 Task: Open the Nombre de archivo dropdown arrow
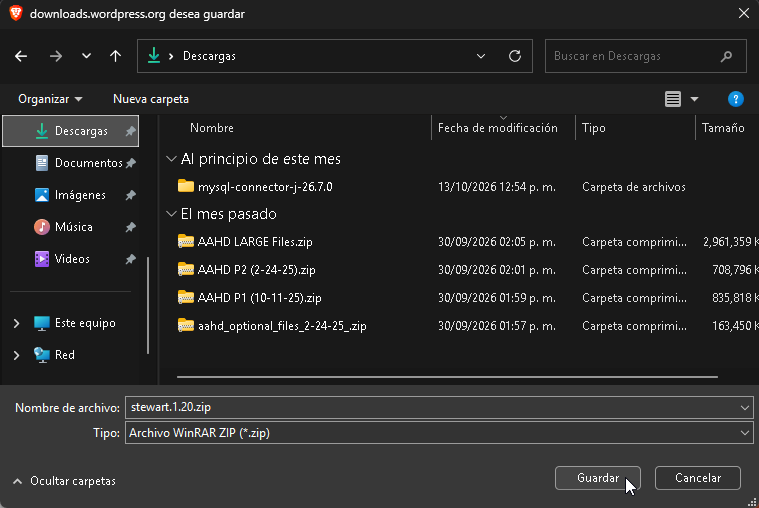tap(745, 408)
